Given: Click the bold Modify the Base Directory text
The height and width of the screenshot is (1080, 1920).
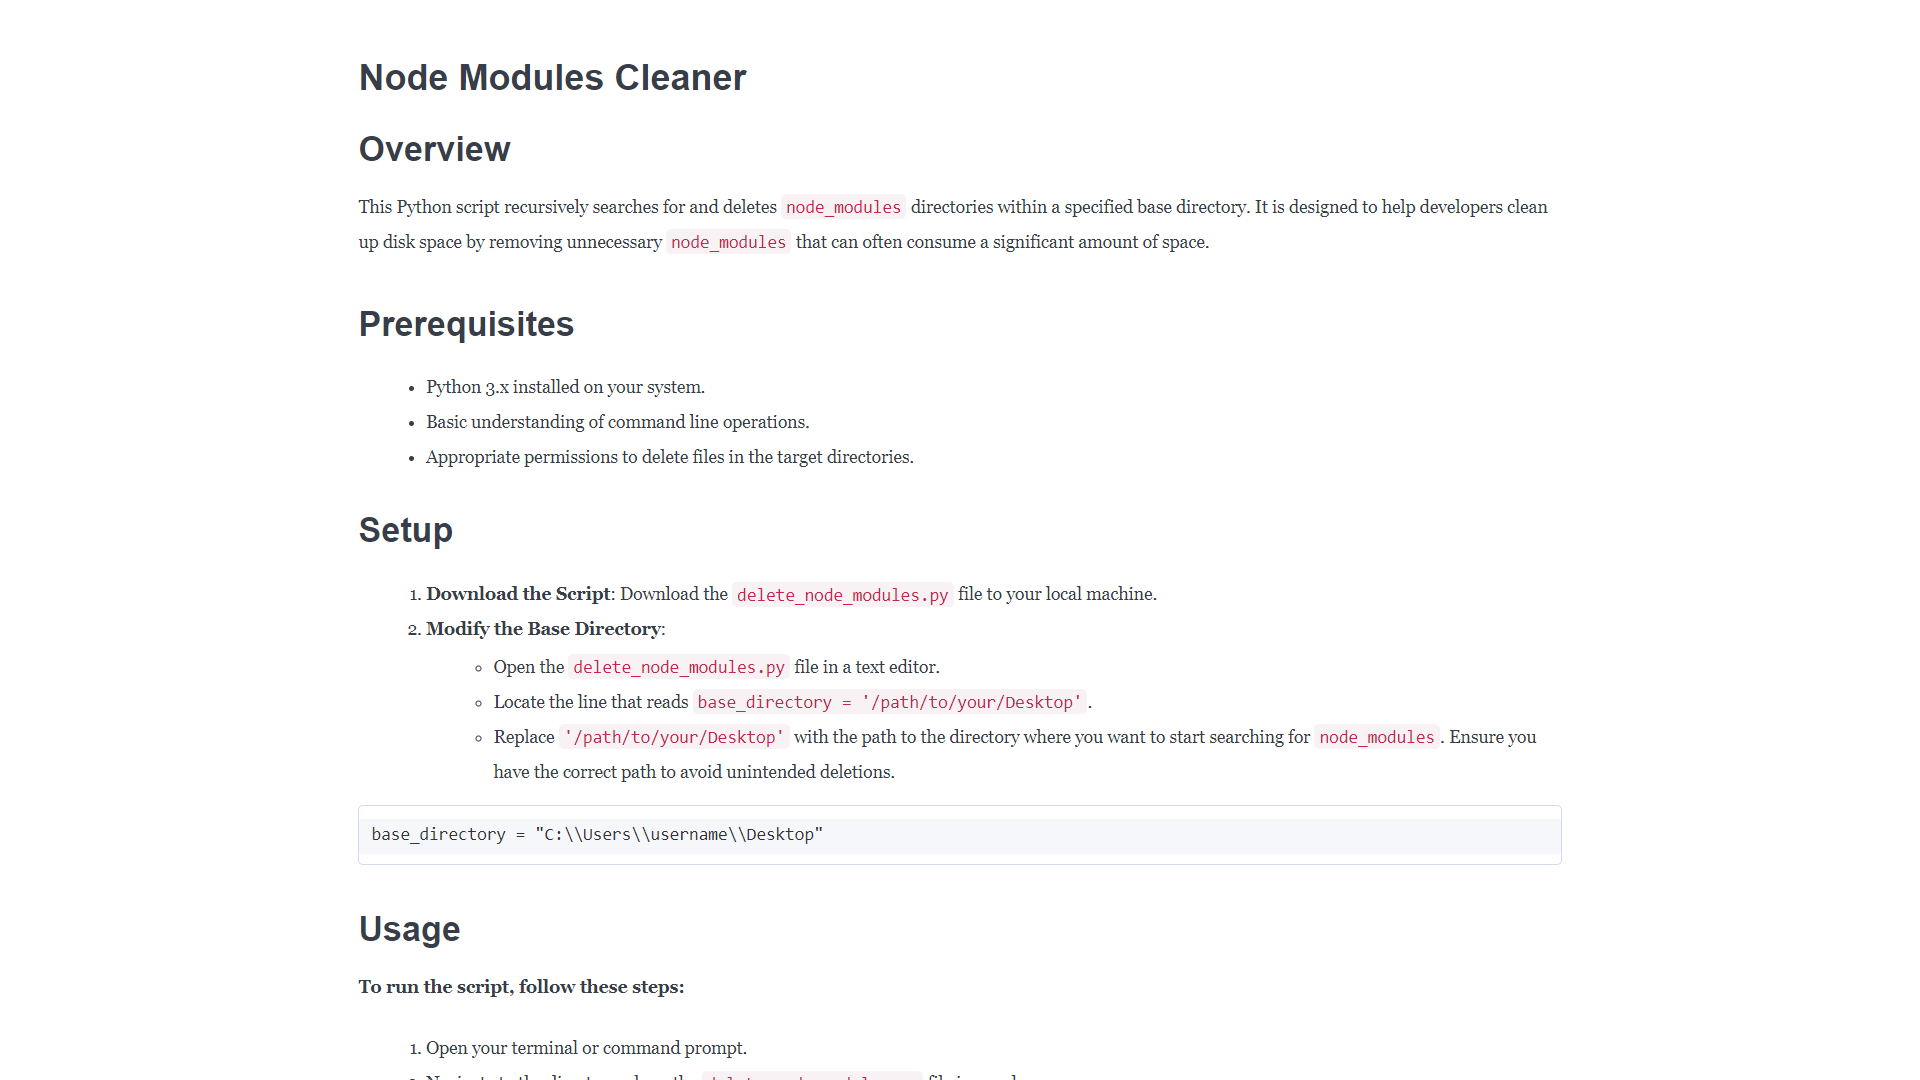Looking at the screenshot, I should (543, 629).
